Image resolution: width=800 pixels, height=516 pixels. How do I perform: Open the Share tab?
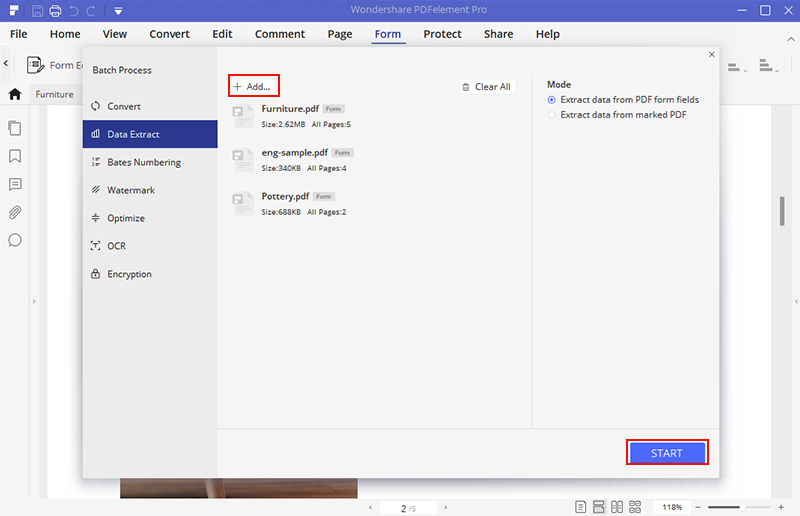498,34
